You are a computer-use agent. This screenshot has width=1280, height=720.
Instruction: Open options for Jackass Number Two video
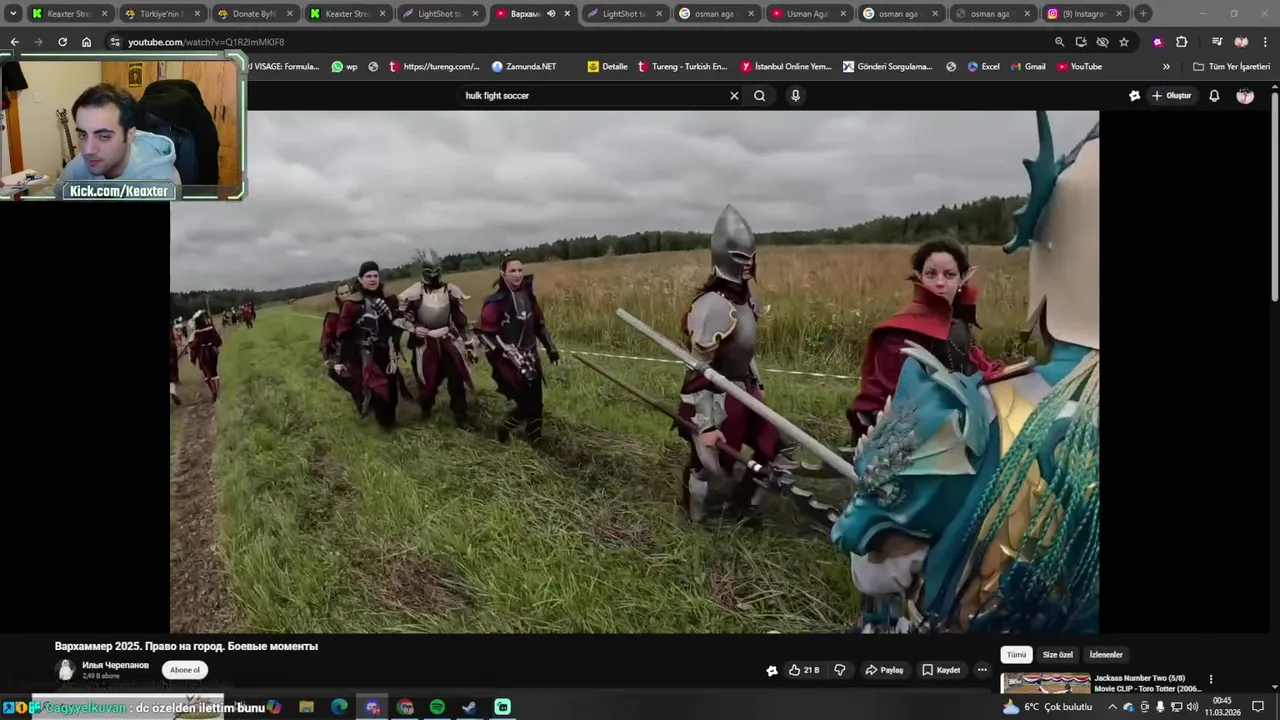tap(1211, 679)
